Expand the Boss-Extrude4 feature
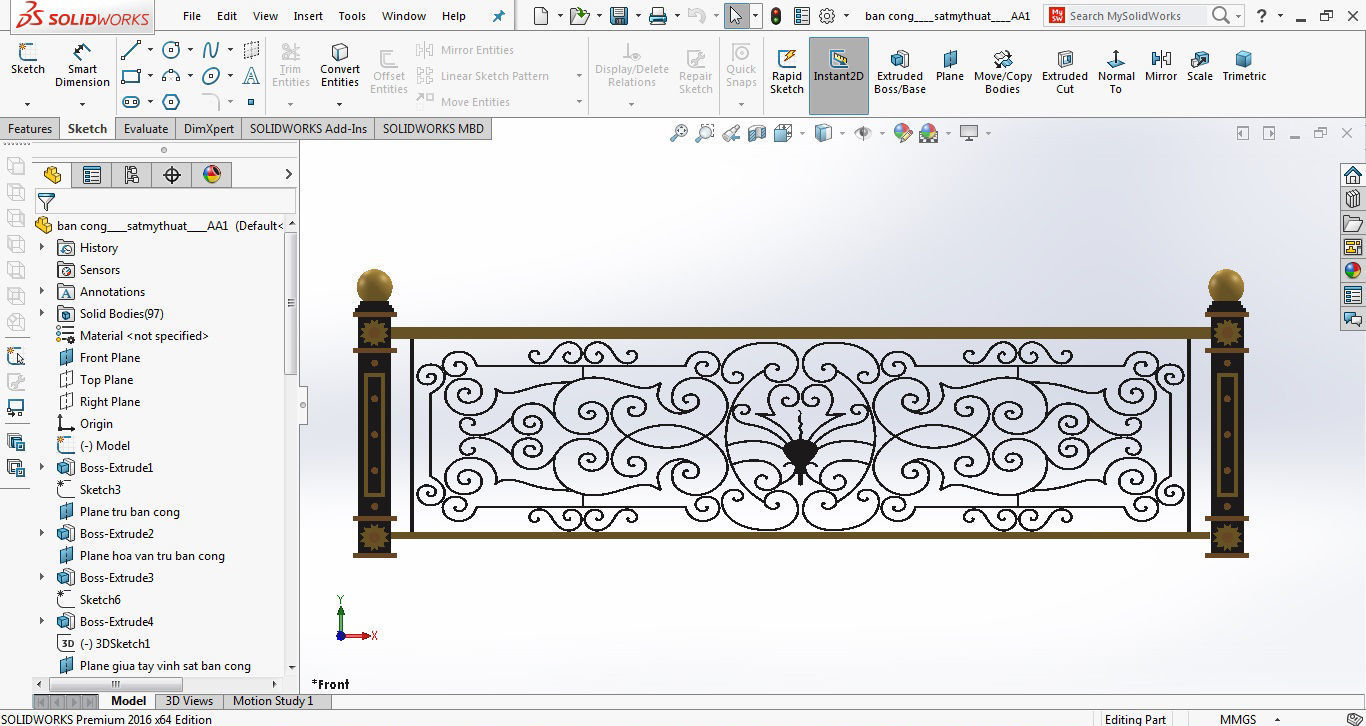1366x726 pixels. click(41, 621)
